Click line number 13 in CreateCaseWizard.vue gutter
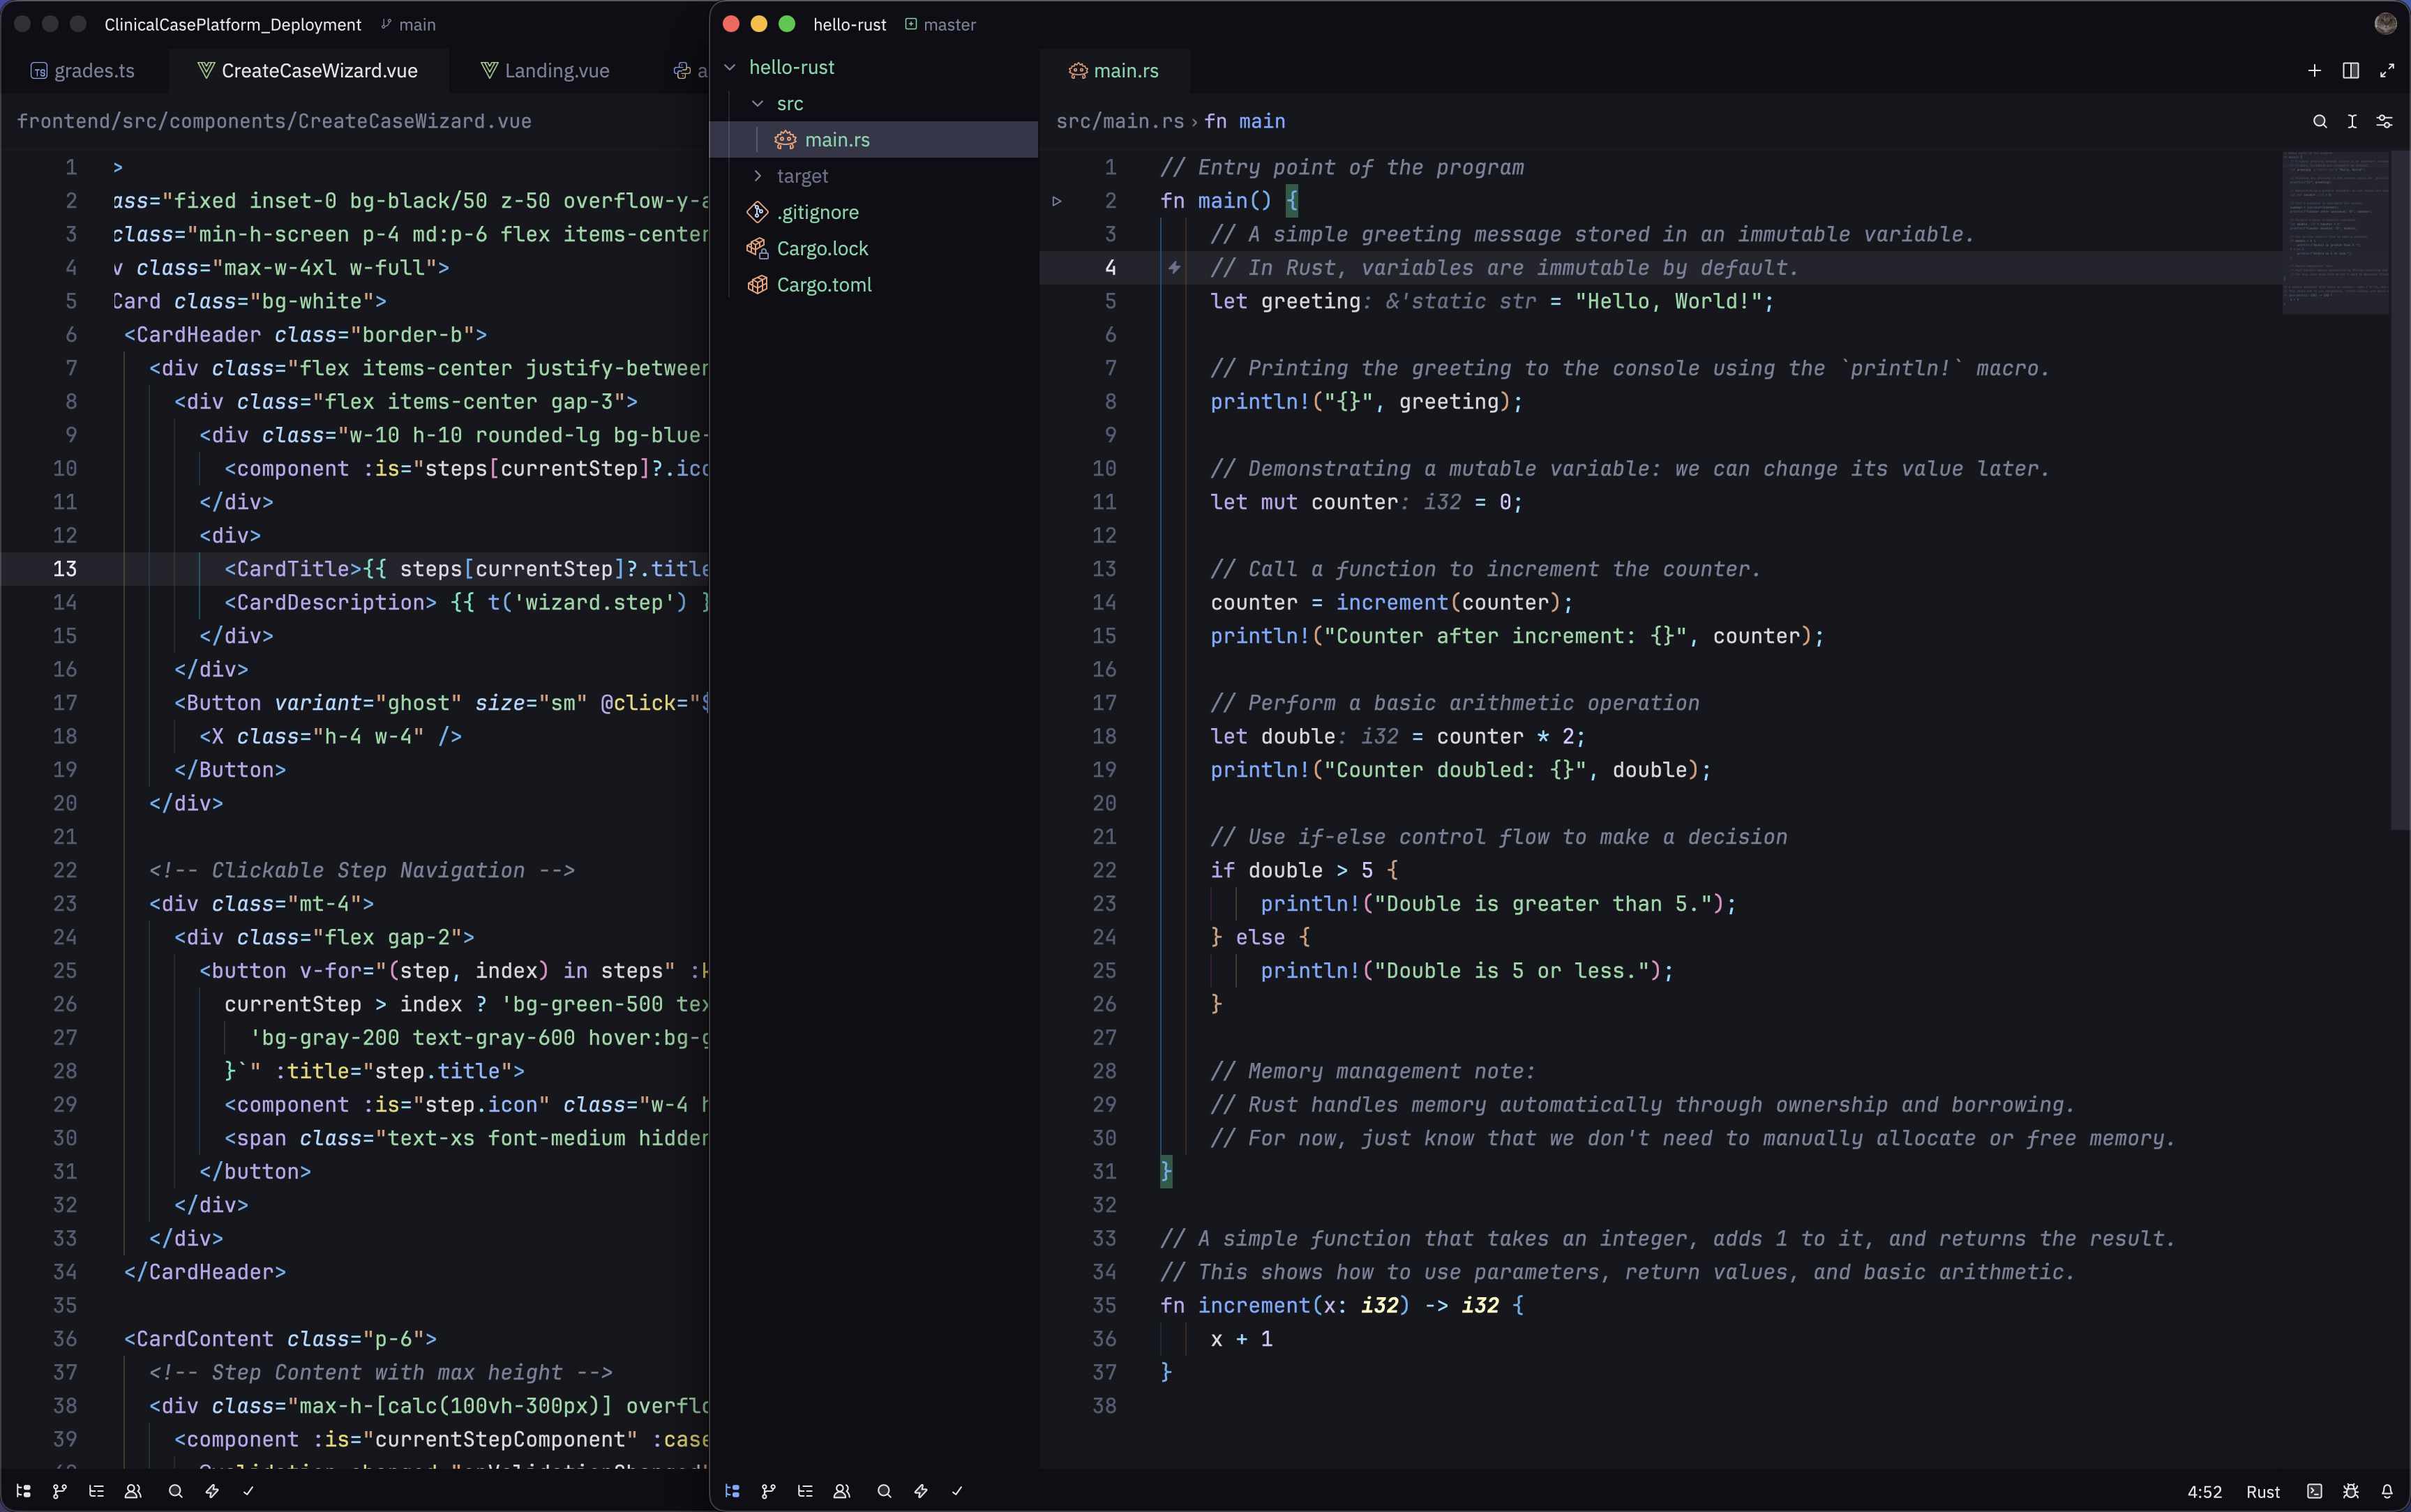The height and width of the screenshot is (1512, 2411). point(65,569)
